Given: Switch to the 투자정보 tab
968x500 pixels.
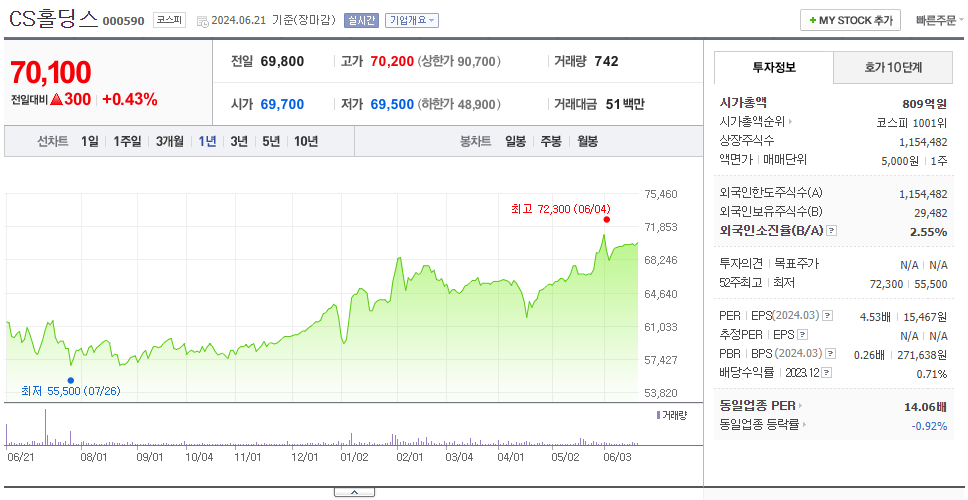Looking at the screenshot, I should point(774,67).
